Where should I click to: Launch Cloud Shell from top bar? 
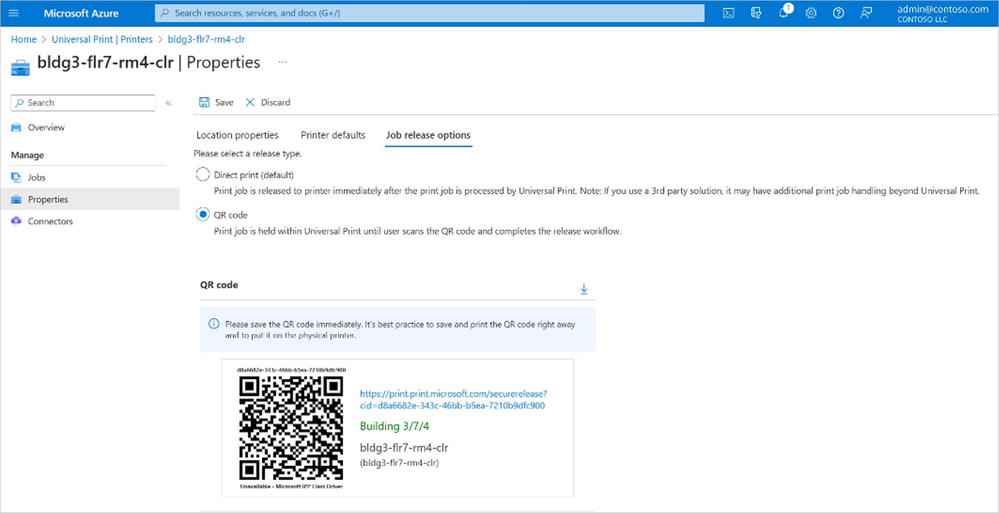(x=729, y=13)
